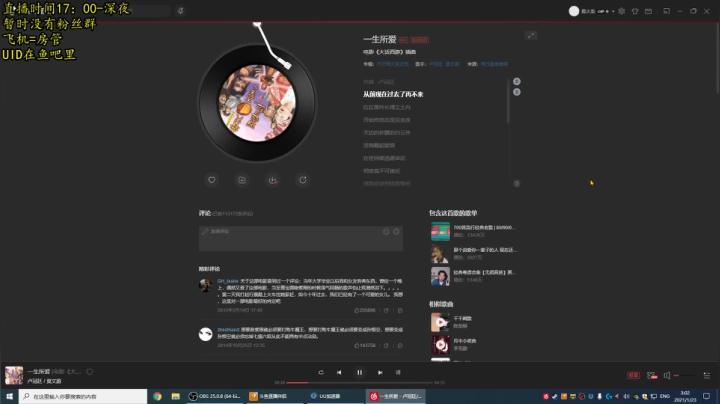Open the Windows Start menu
The width and height of the screenshot is (720, 404).
(9, 396)
